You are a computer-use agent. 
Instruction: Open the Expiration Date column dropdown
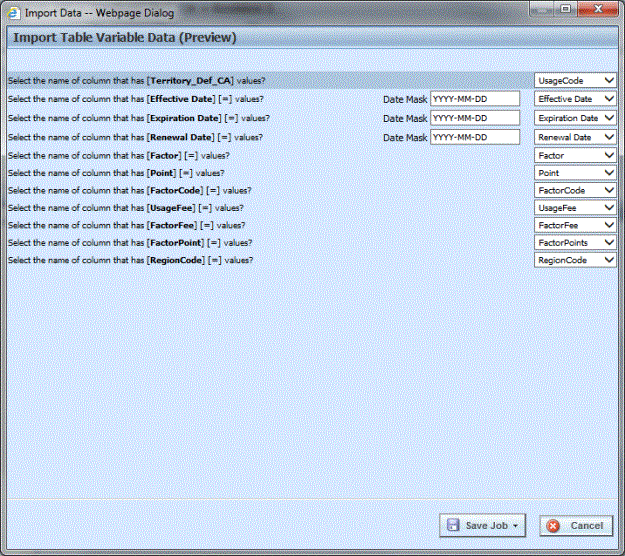[x=575, y=118]
